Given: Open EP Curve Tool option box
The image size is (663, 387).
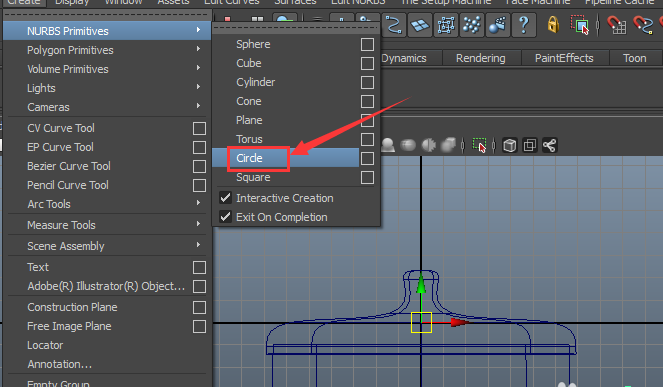Looking at the screenshot, I should [x=199, y=148].
